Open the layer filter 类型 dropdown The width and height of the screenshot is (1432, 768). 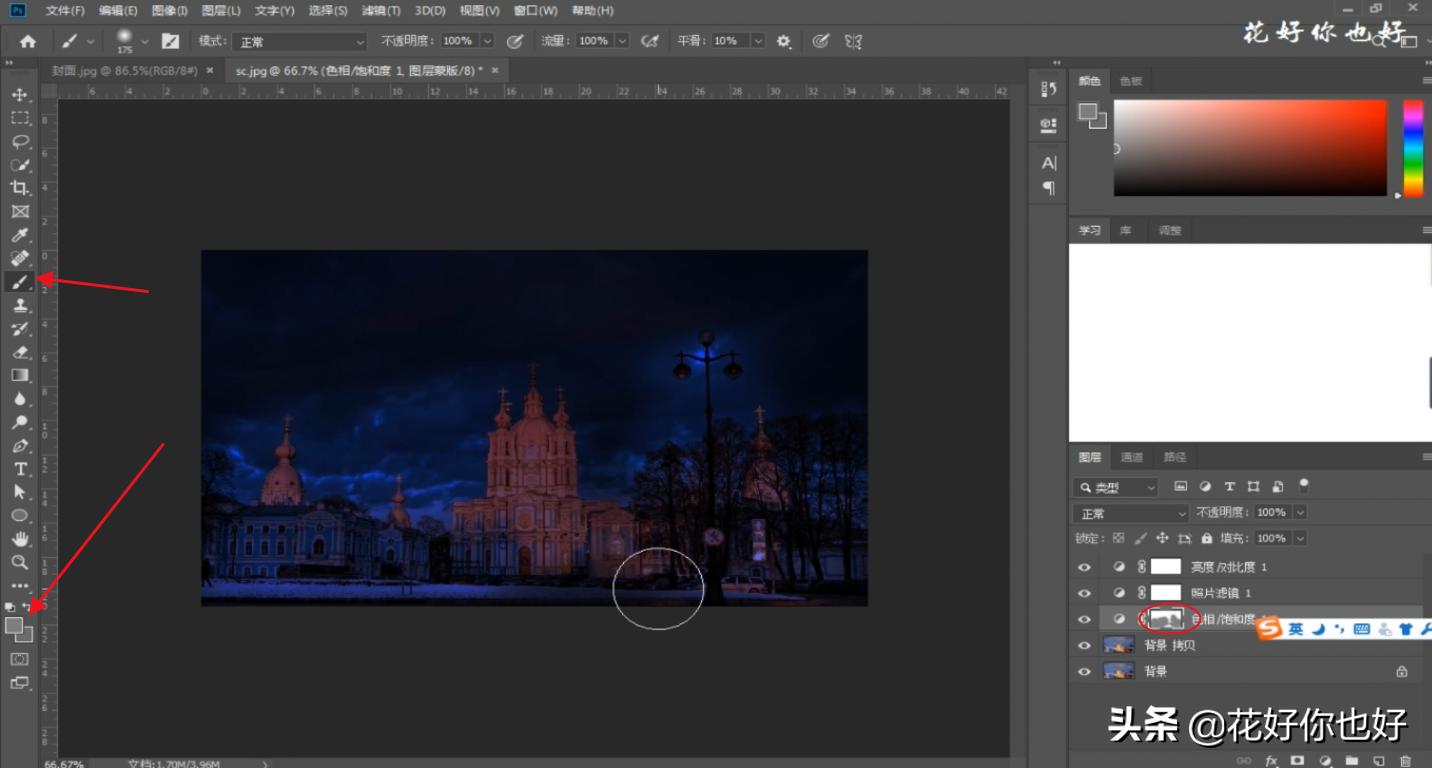point(1116,487)
